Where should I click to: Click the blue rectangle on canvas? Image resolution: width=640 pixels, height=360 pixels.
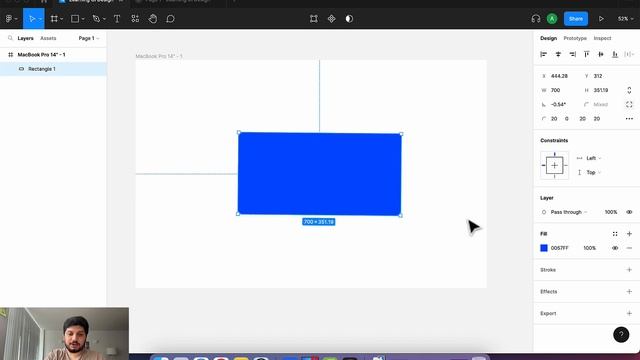point(320,173)
